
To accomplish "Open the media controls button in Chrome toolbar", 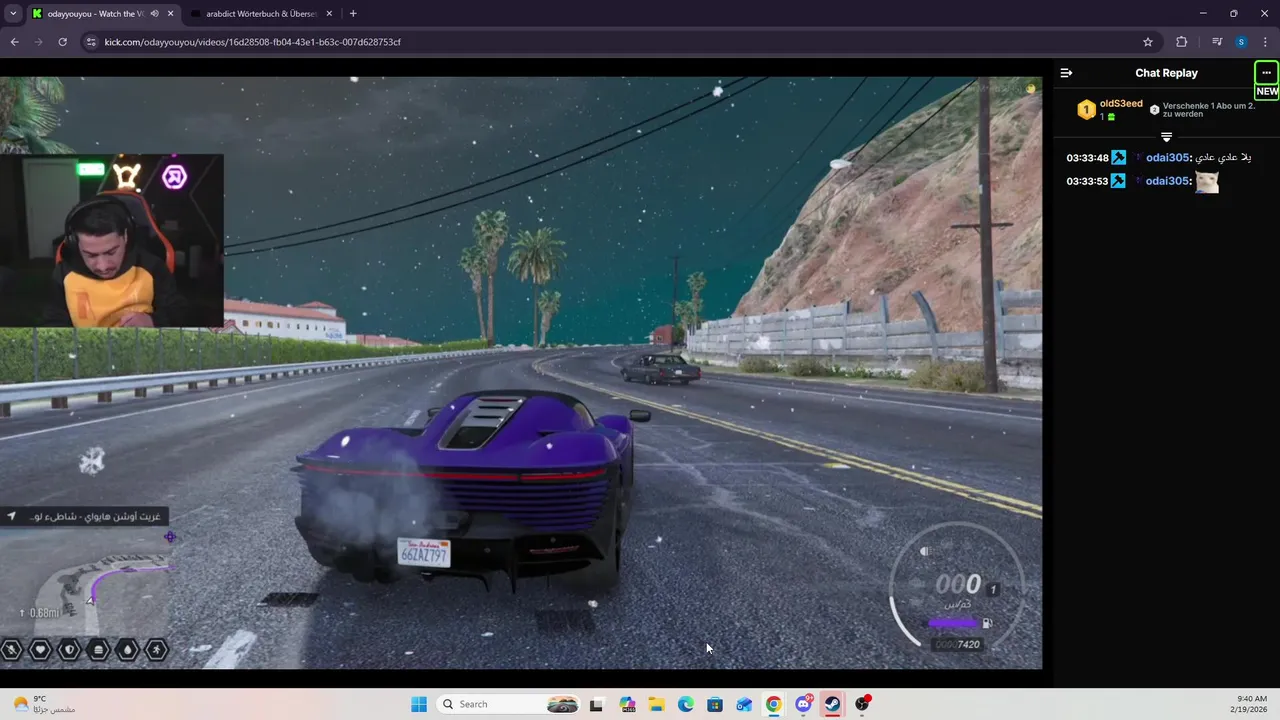I will (1217, 42).
